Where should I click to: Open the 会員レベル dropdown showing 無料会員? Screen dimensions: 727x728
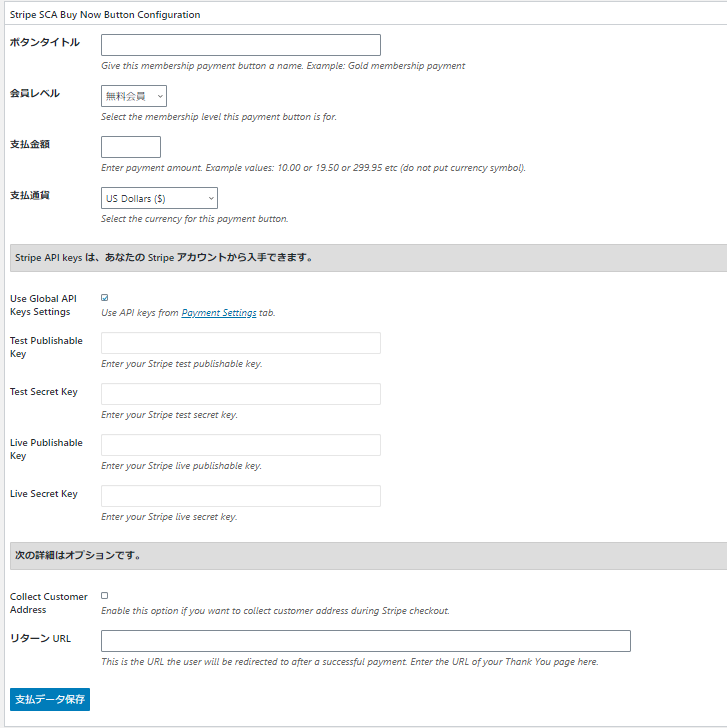[134, 96]
